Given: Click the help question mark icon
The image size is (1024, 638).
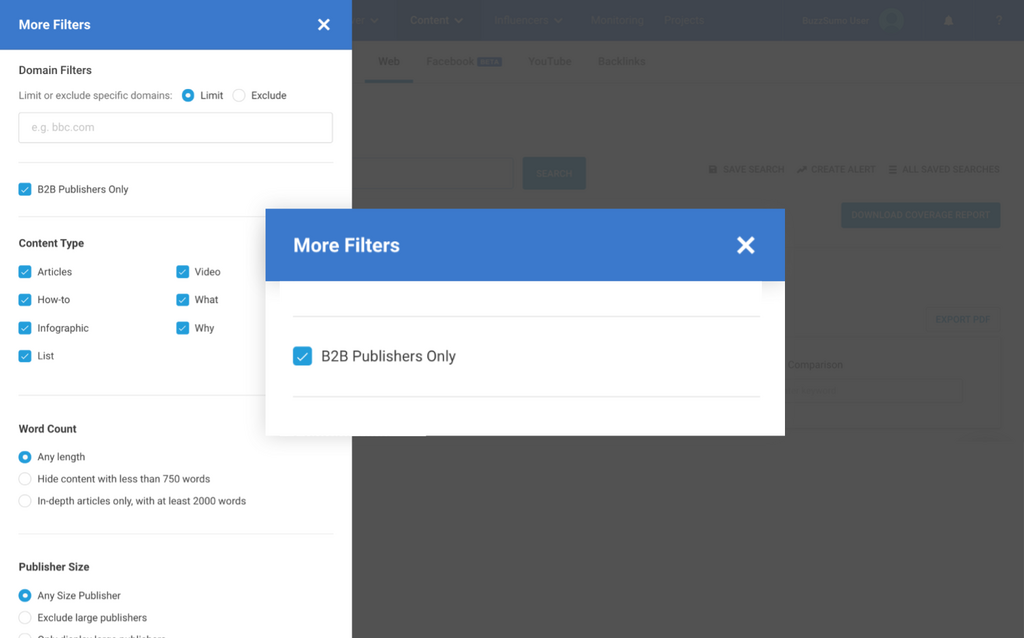Looking at the screenshot, I should pos(998,21).
